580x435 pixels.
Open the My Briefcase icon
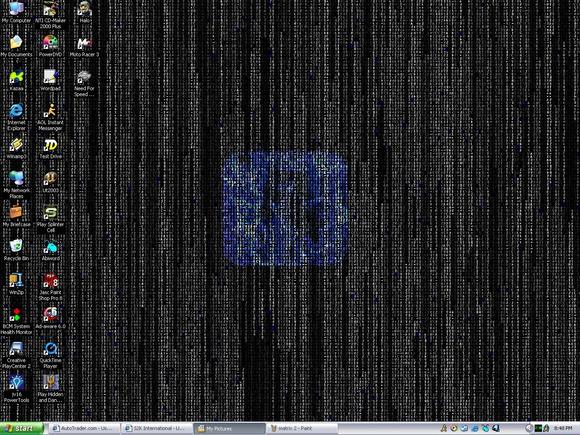coord(16,216)
